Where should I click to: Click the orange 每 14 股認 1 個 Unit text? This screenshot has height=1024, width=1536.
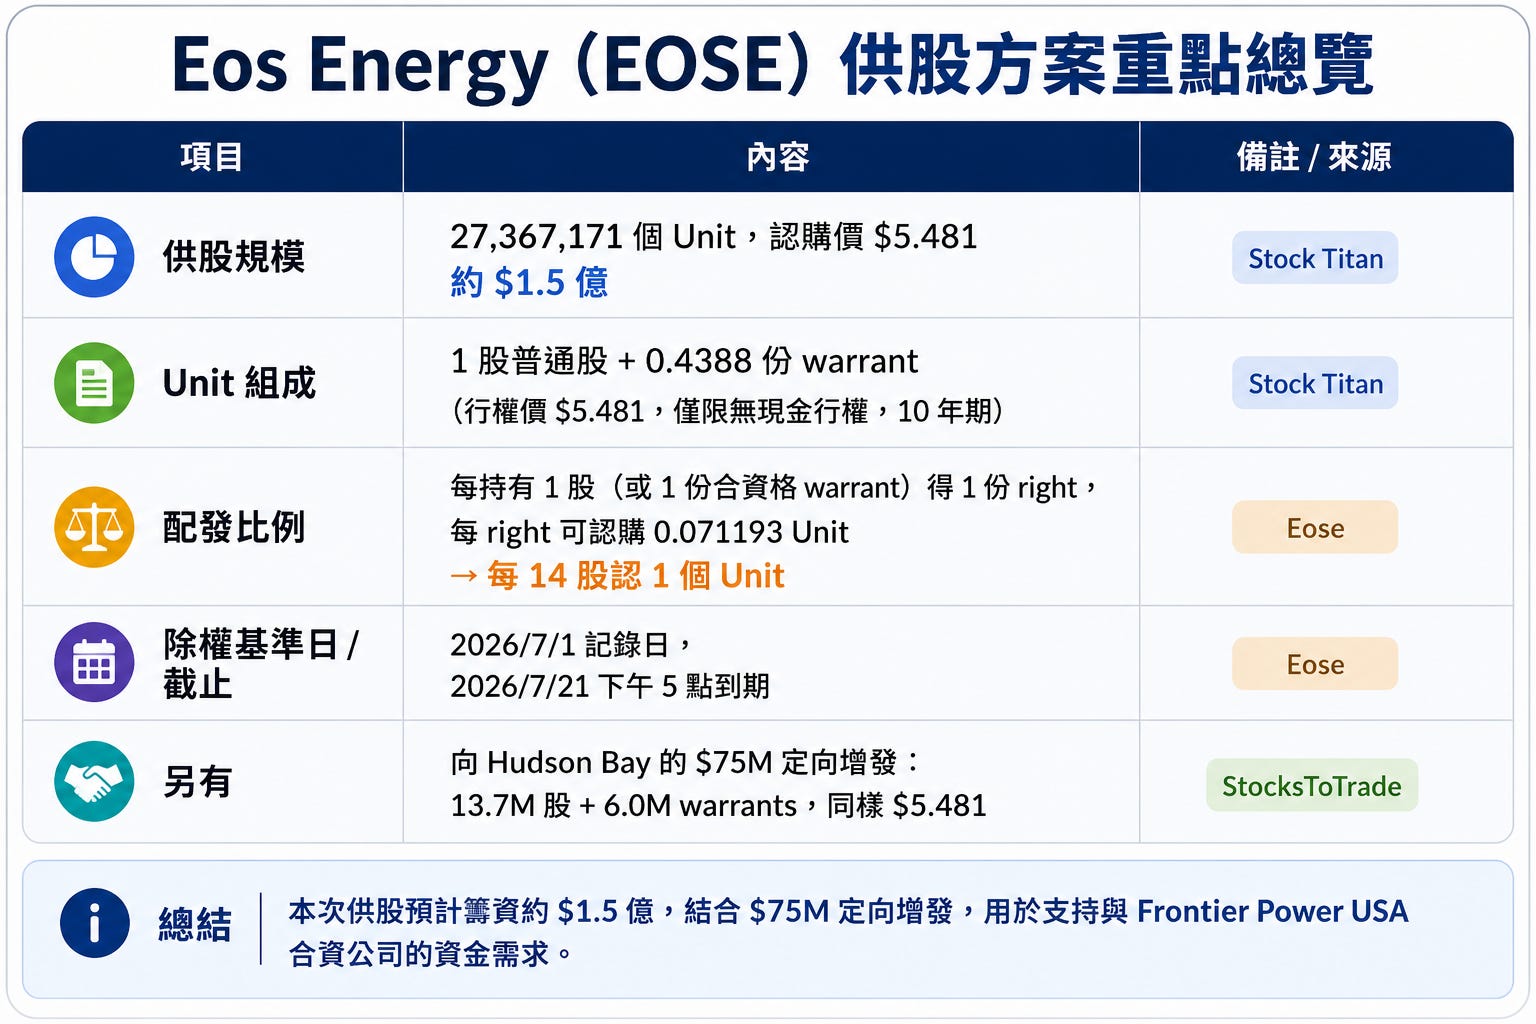click(617, 576)
